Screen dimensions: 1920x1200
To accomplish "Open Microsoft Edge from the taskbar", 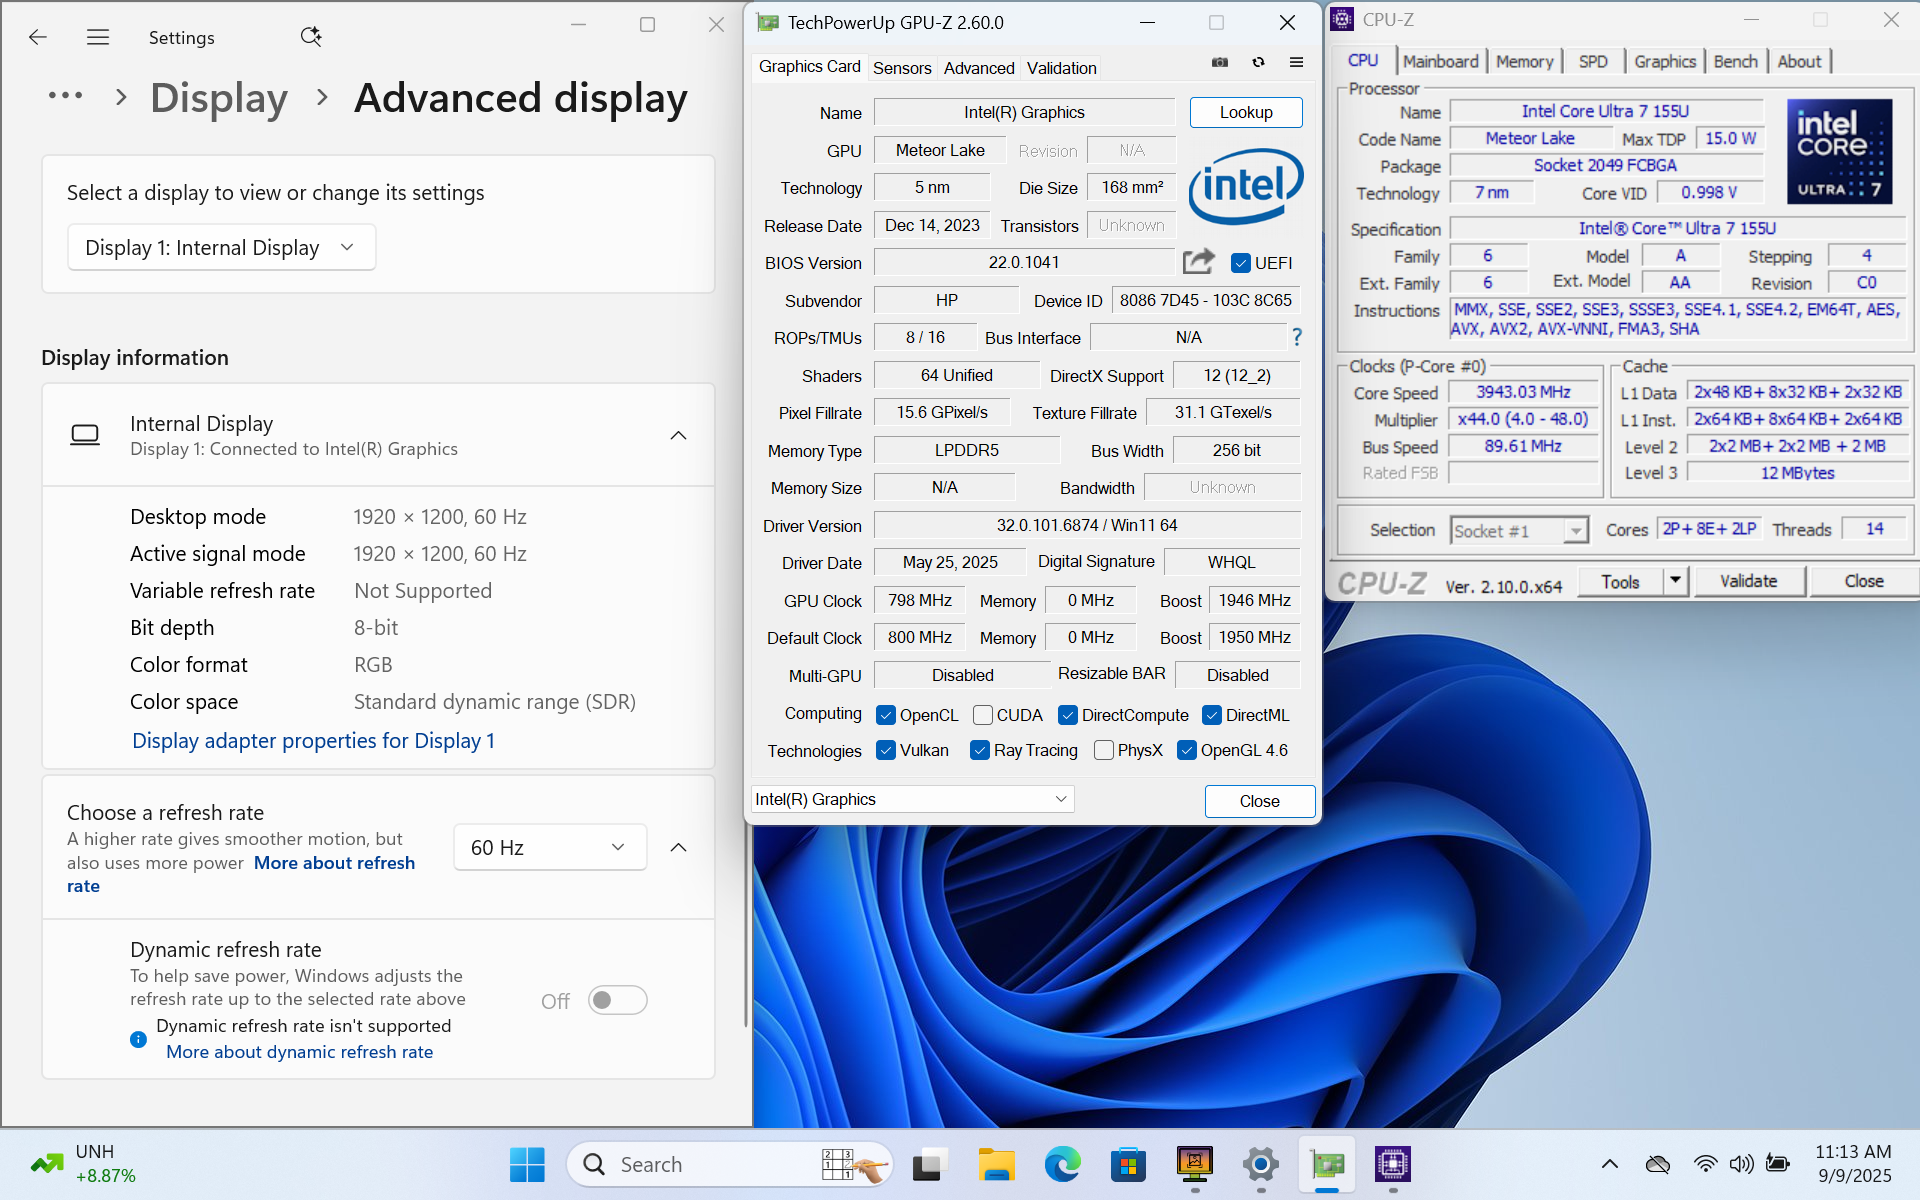I will (x=1062, y=1164).
